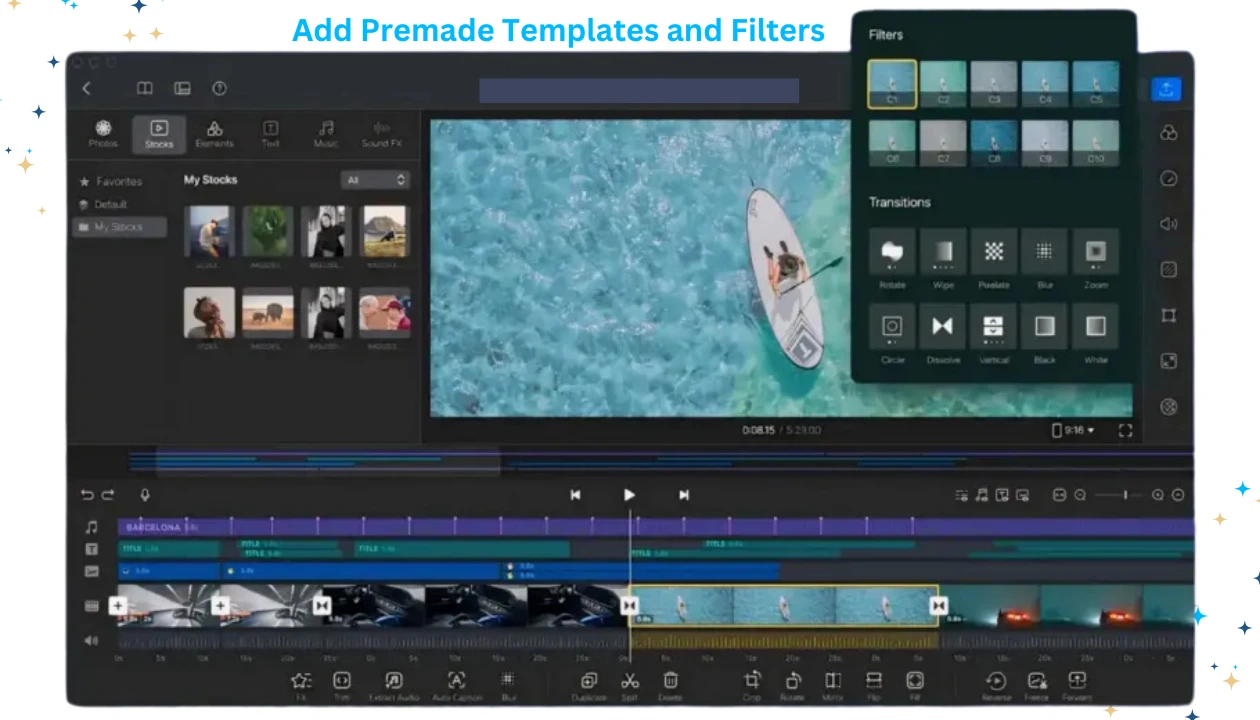1260x720 pixels.
Task: Click the Extract Audio tool
Action: click(x=394, y=681)
